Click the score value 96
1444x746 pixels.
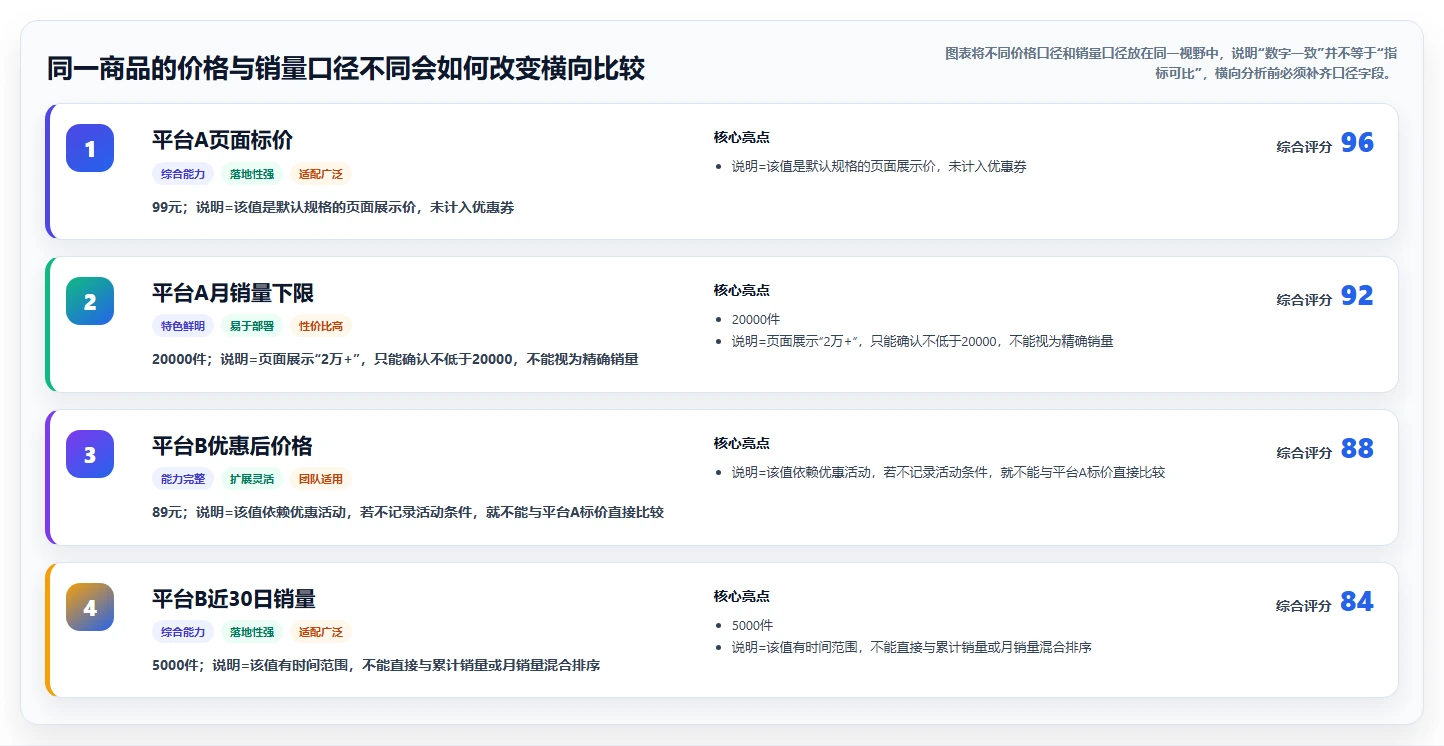pyautogui.click(x=1357, y=143)
